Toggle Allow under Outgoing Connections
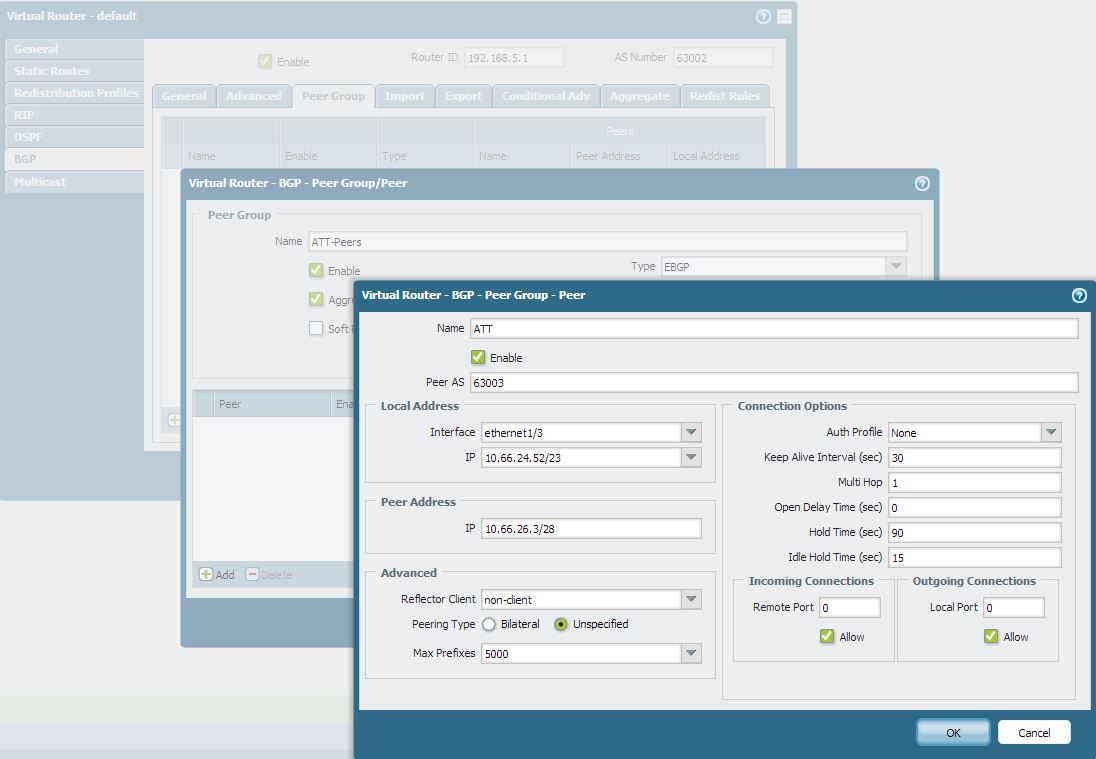1096x759 pixels. [991, 636]
